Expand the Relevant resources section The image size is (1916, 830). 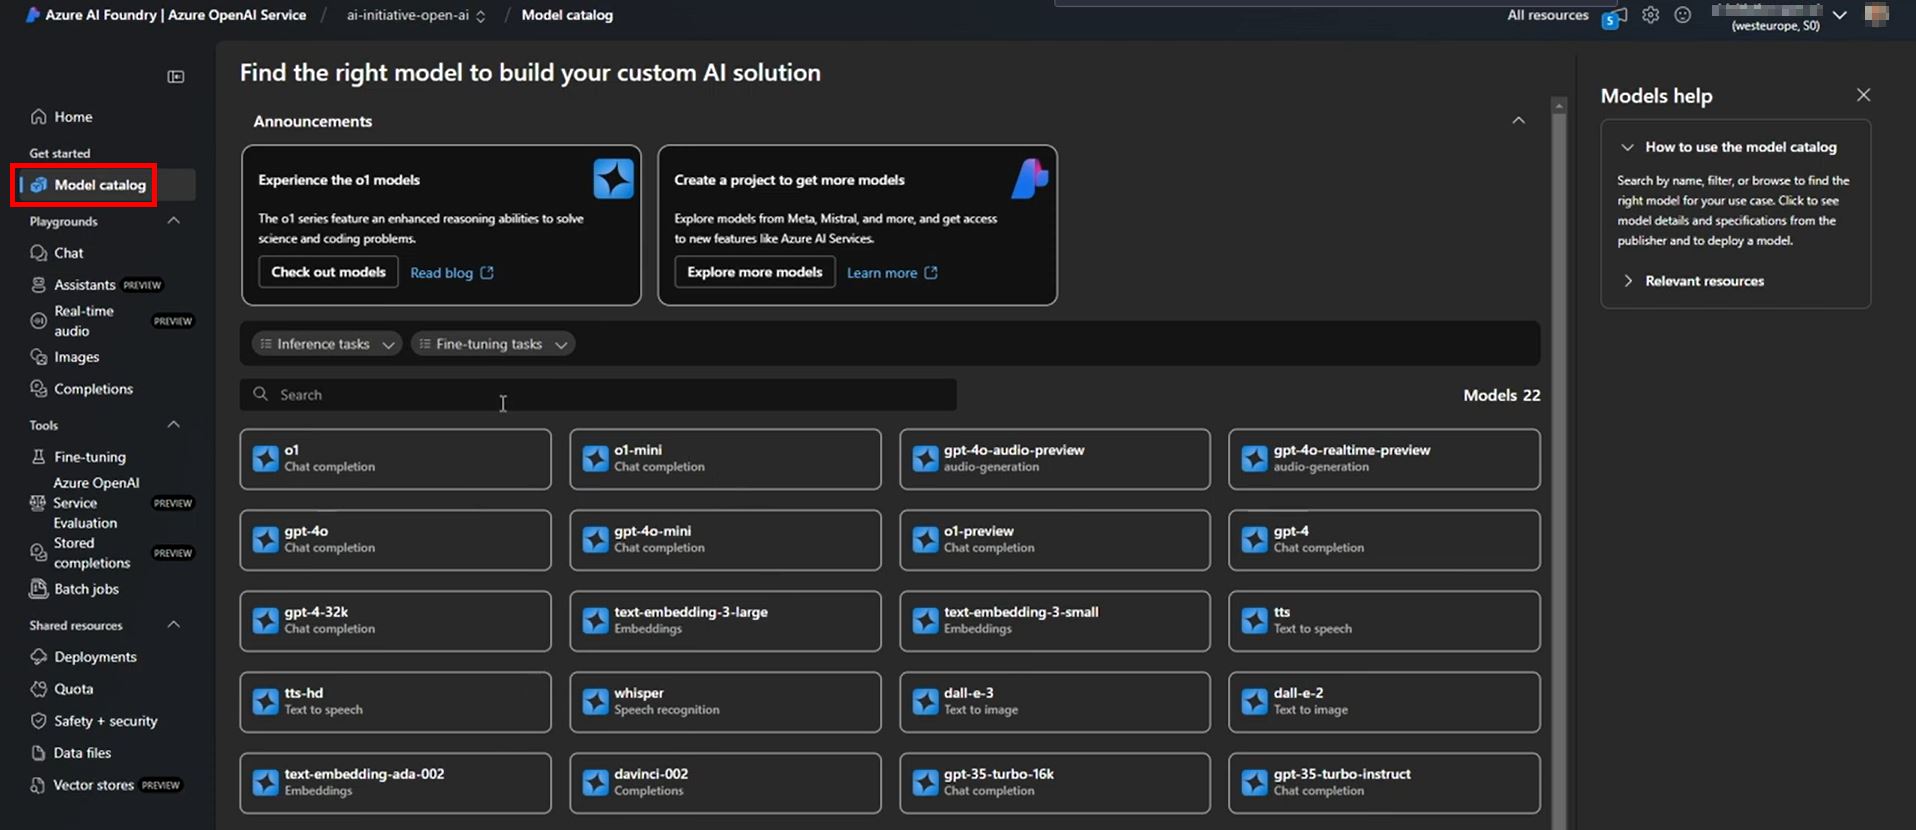click(x=1627, y=281)
